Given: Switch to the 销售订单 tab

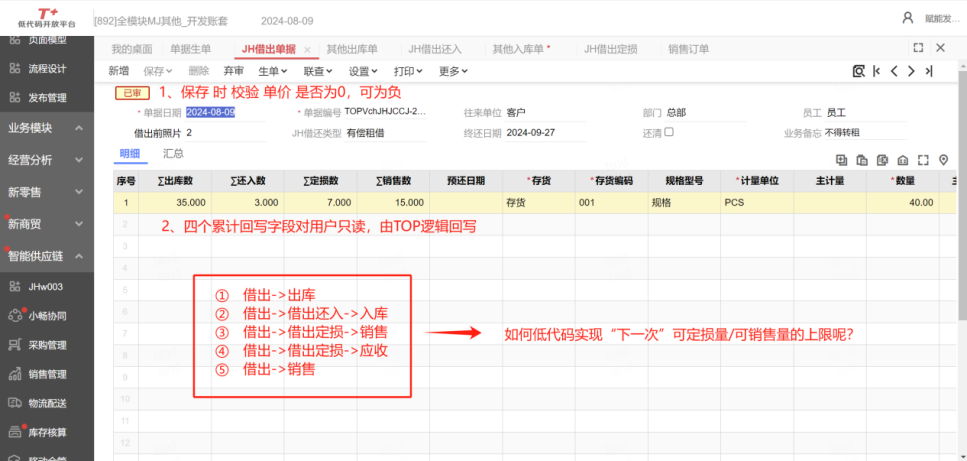Looking at the screenshot, I should (x=688, y=49).
